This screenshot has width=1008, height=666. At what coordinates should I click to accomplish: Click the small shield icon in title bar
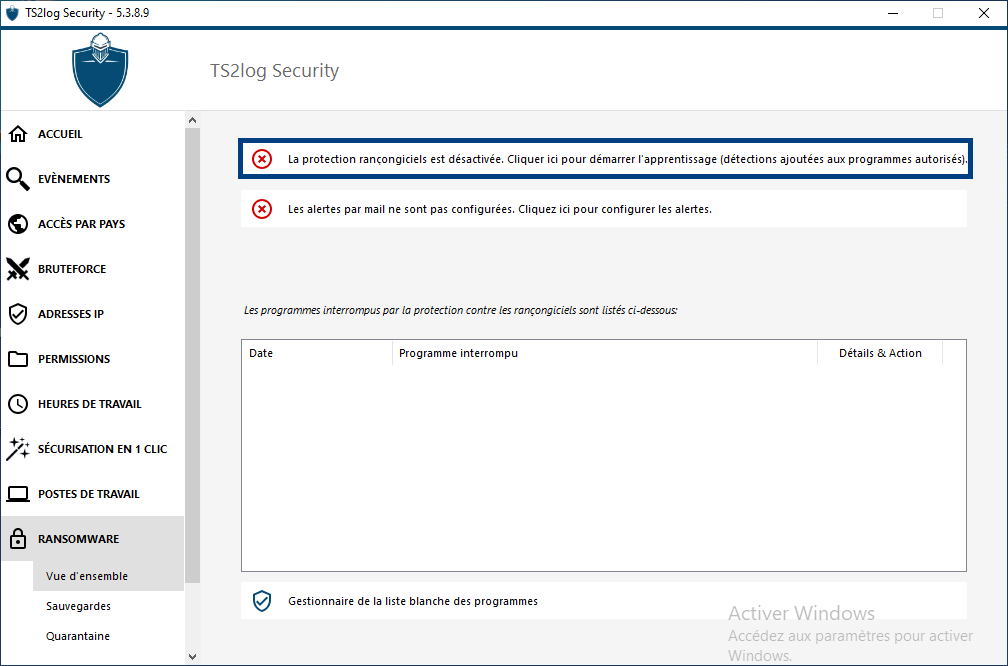pos(12,13)
